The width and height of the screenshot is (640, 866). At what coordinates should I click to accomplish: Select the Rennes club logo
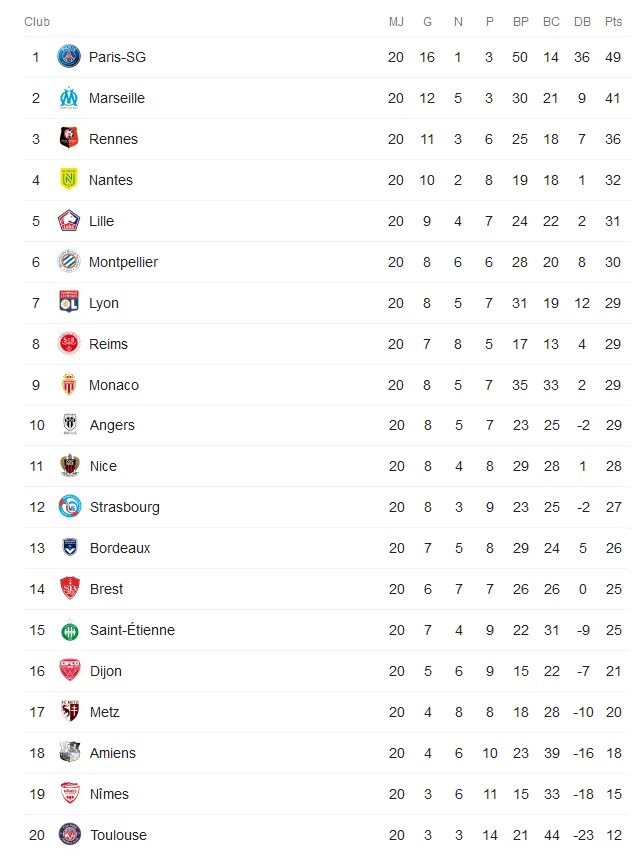(x=69, y=139)
